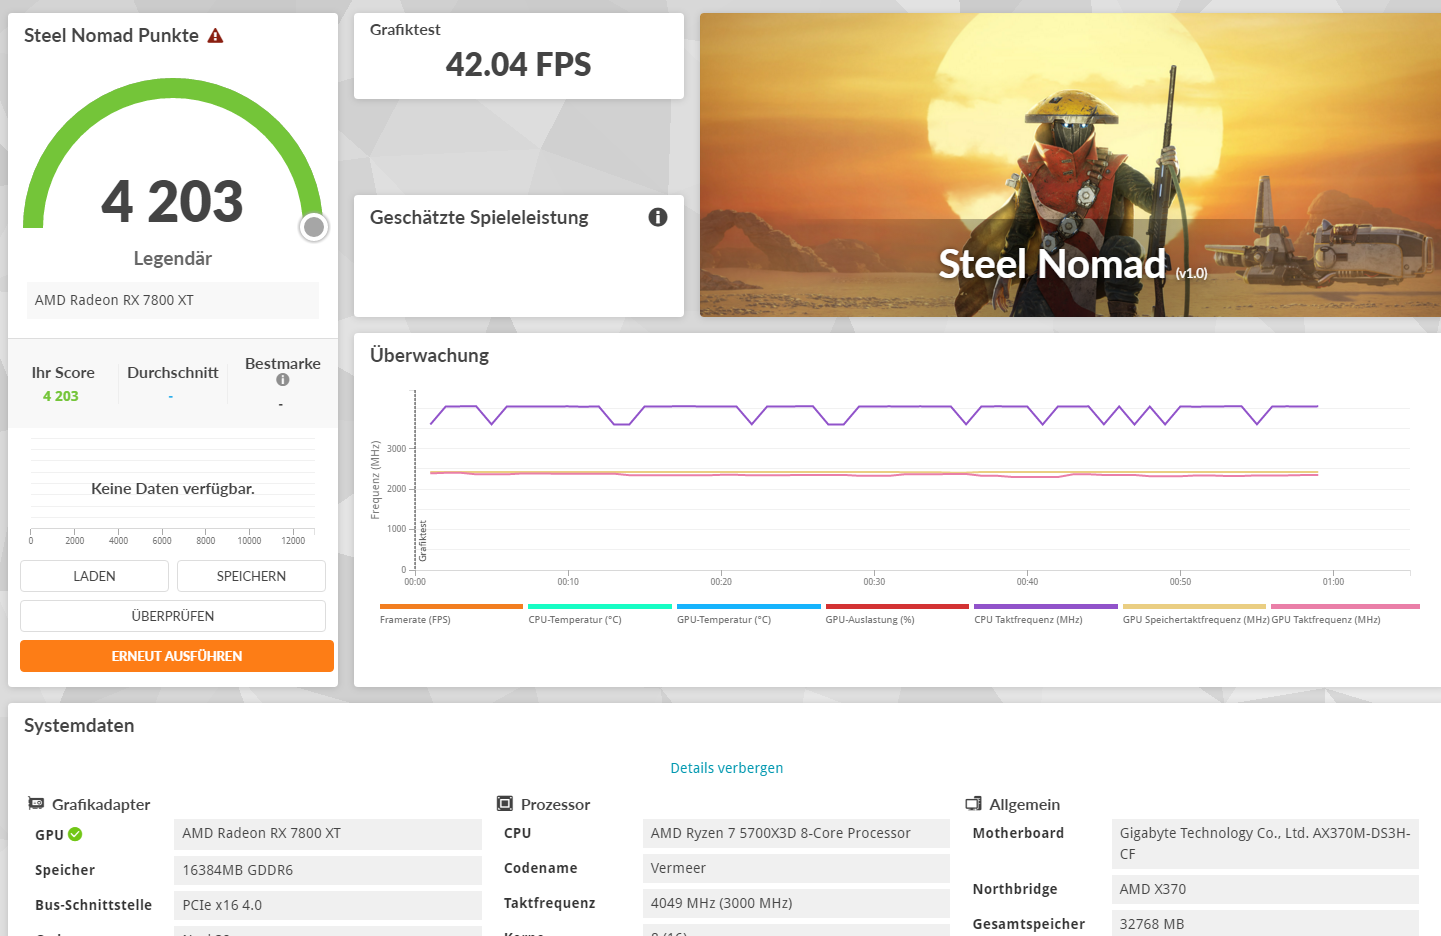Click the Grafiktest marker at chart start
Image resolution: width=1441 pixels, height=936 pixels.
pos(423,541)
